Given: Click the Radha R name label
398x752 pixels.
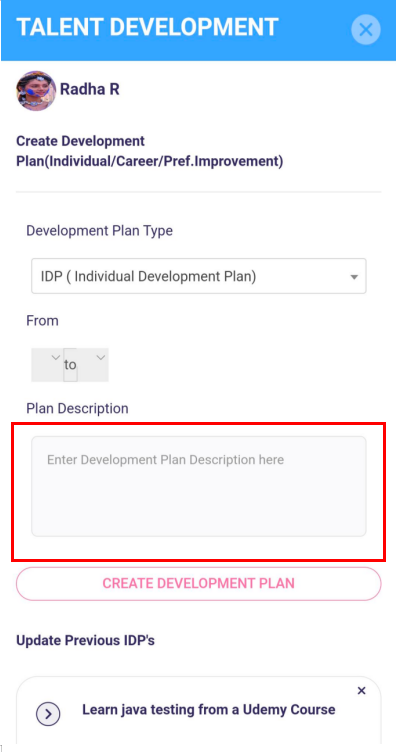Looking at the screenshot, I should pyautogui.click(x=90, y=89).
